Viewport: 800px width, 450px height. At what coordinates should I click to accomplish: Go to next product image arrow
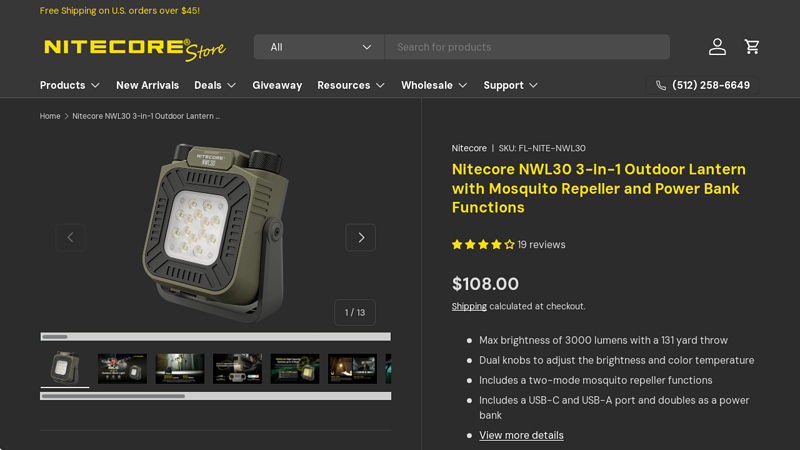pos(361,237)
